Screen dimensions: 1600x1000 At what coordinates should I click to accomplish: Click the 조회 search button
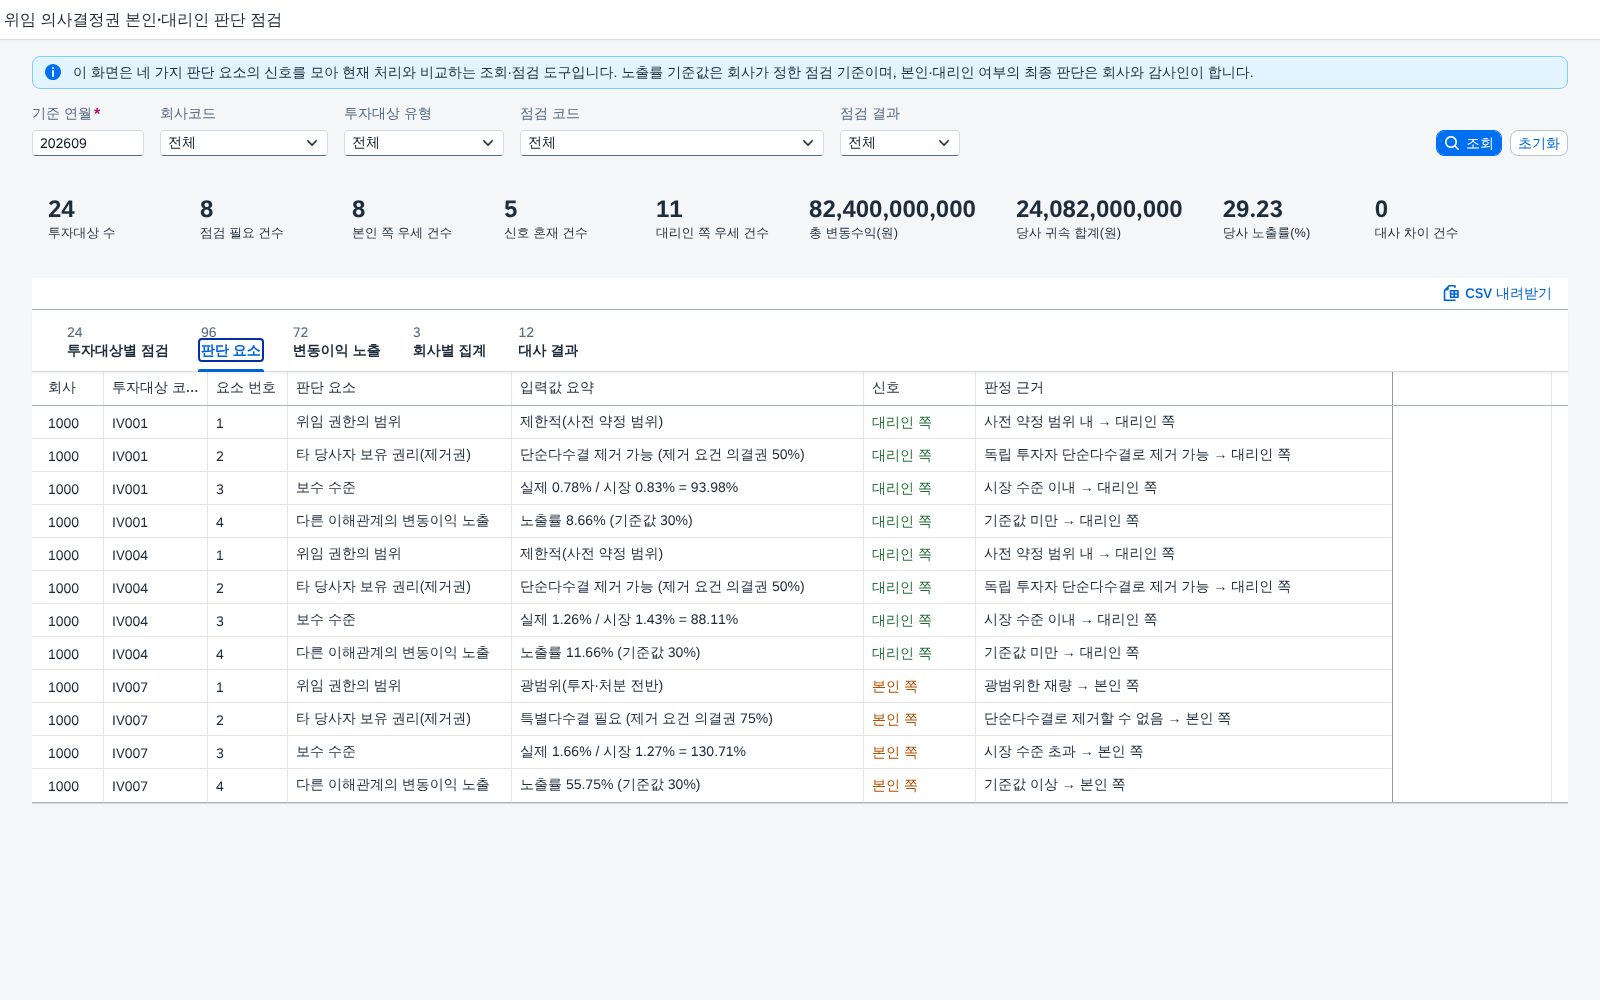[x=1468, y=143]
